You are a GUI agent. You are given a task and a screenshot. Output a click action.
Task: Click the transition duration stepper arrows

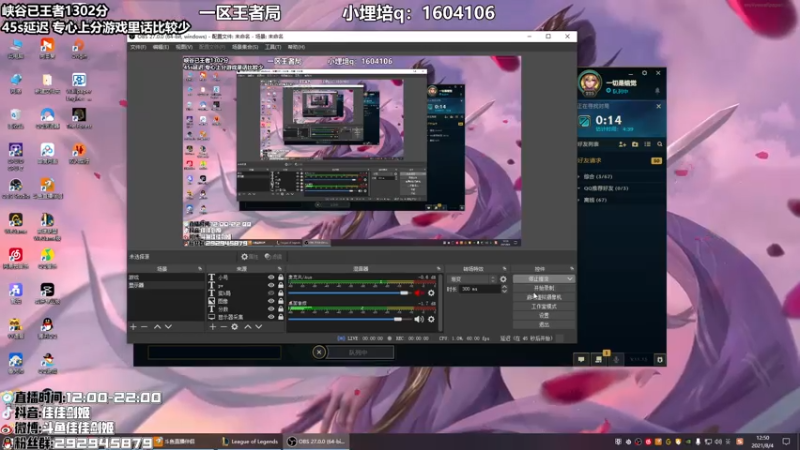tap(504, 289)
